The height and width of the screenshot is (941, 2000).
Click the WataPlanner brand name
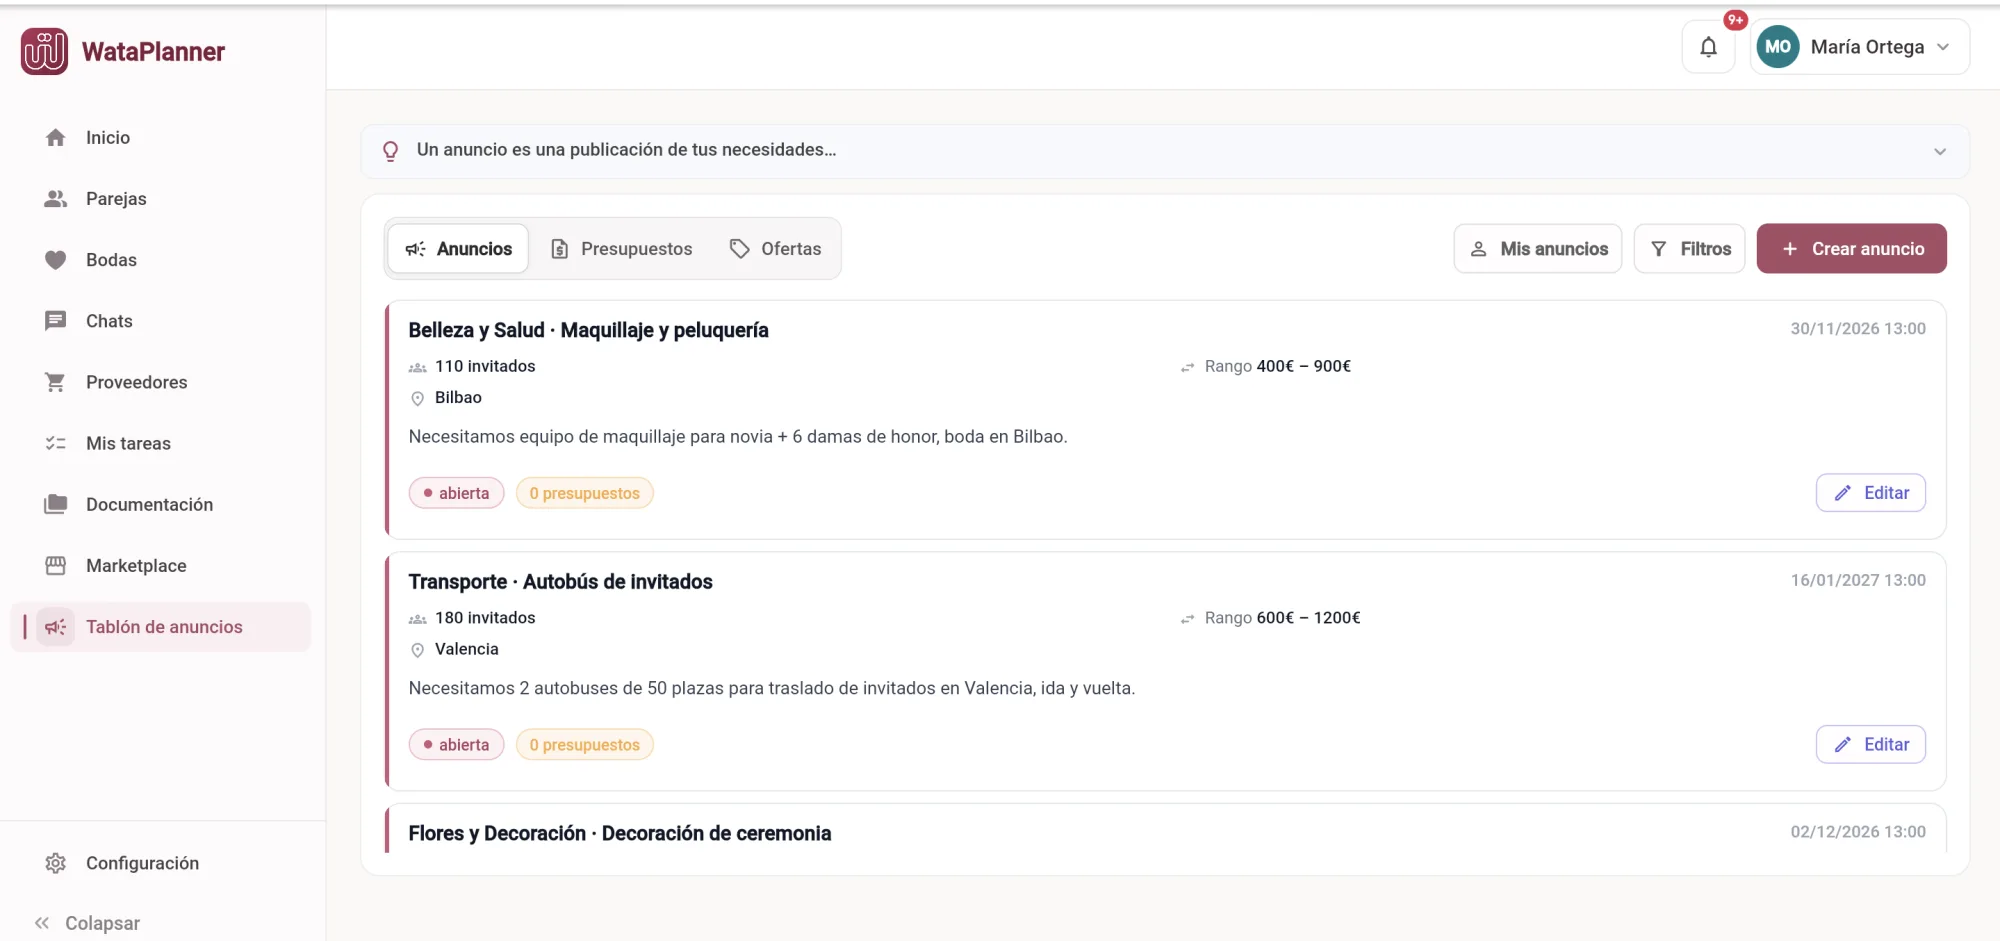(153, 52)
